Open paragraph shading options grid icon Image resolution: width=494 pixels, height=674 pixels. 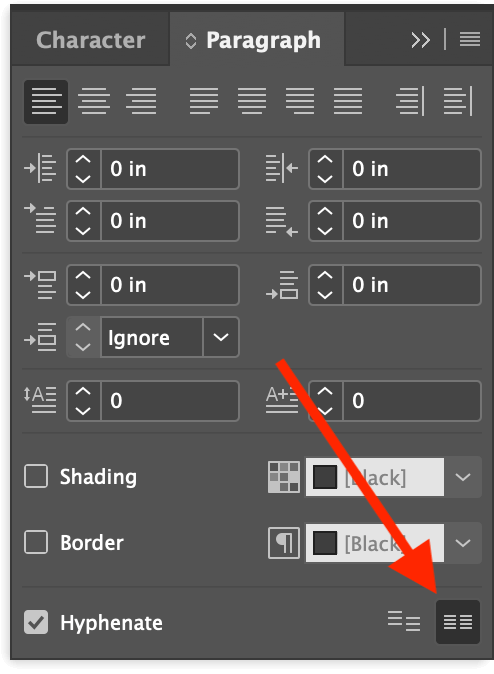(x=284, y=477)
